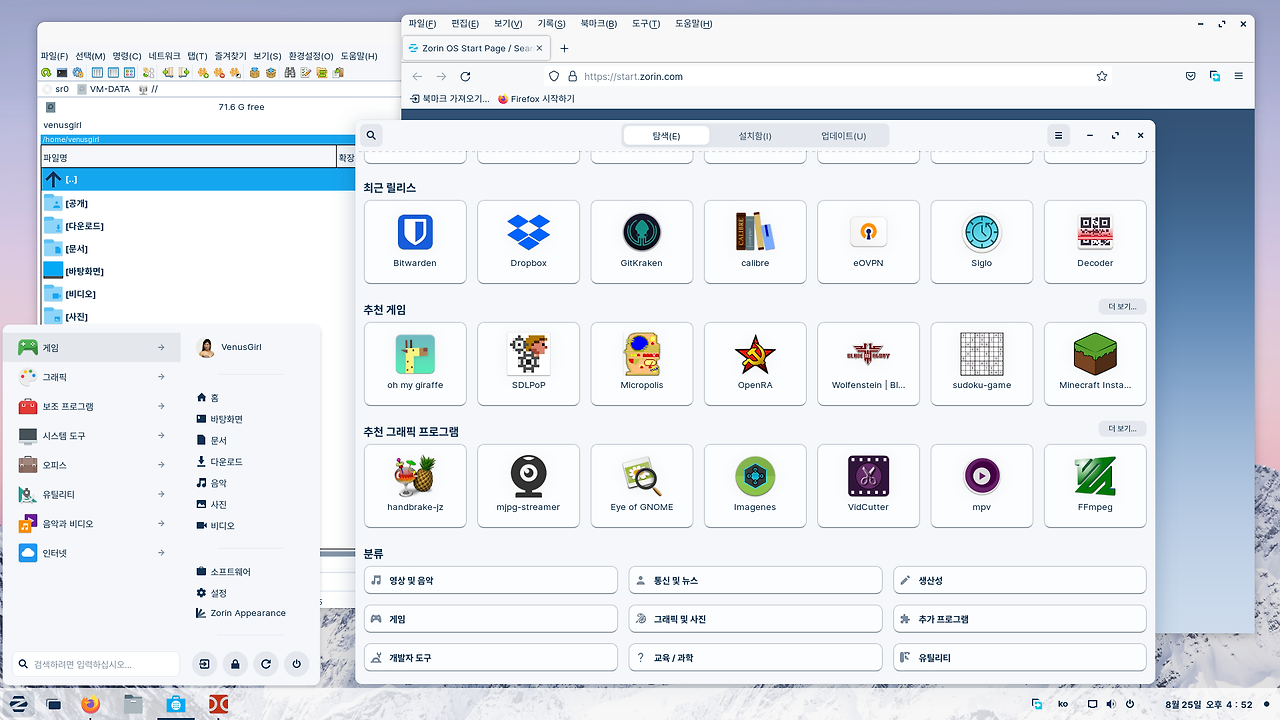The width and height of the screenshot is (1280, 720).
Task: Click the Software store icon in taskbar
Action: 175,704
